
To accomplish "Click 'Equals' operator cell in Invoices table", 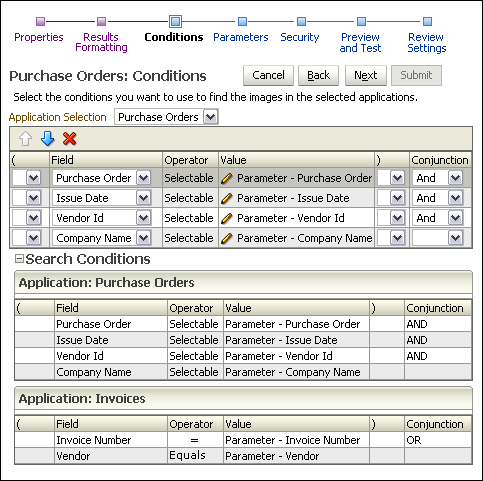I will click(x=195, y=456).
